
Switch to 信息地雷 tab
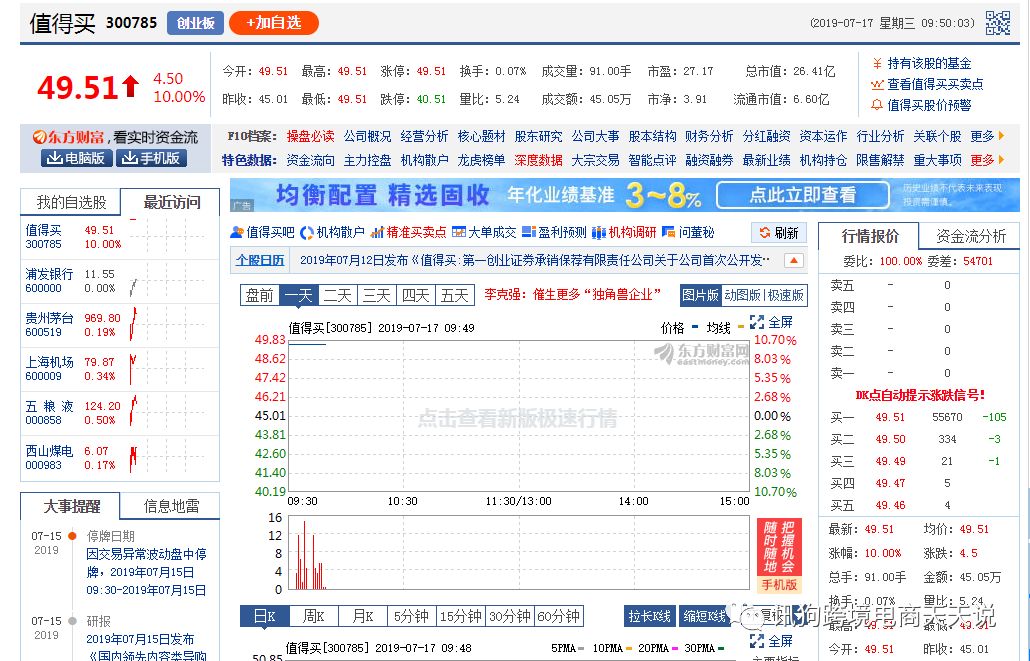click(171, 506)
